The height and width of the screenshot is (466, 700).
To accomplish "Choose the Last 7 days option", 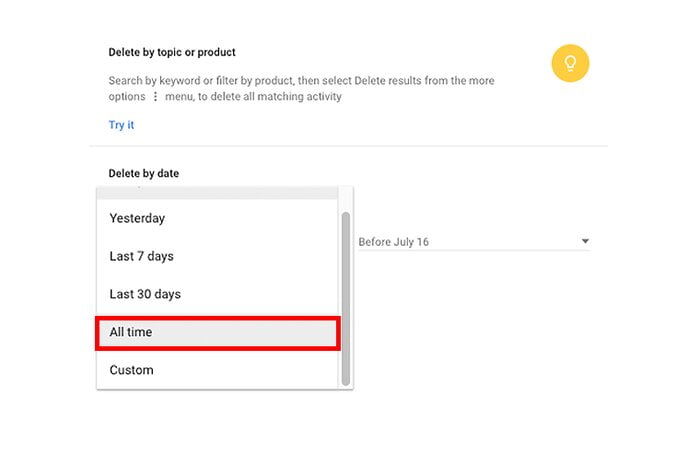I will tap(141, 256).
